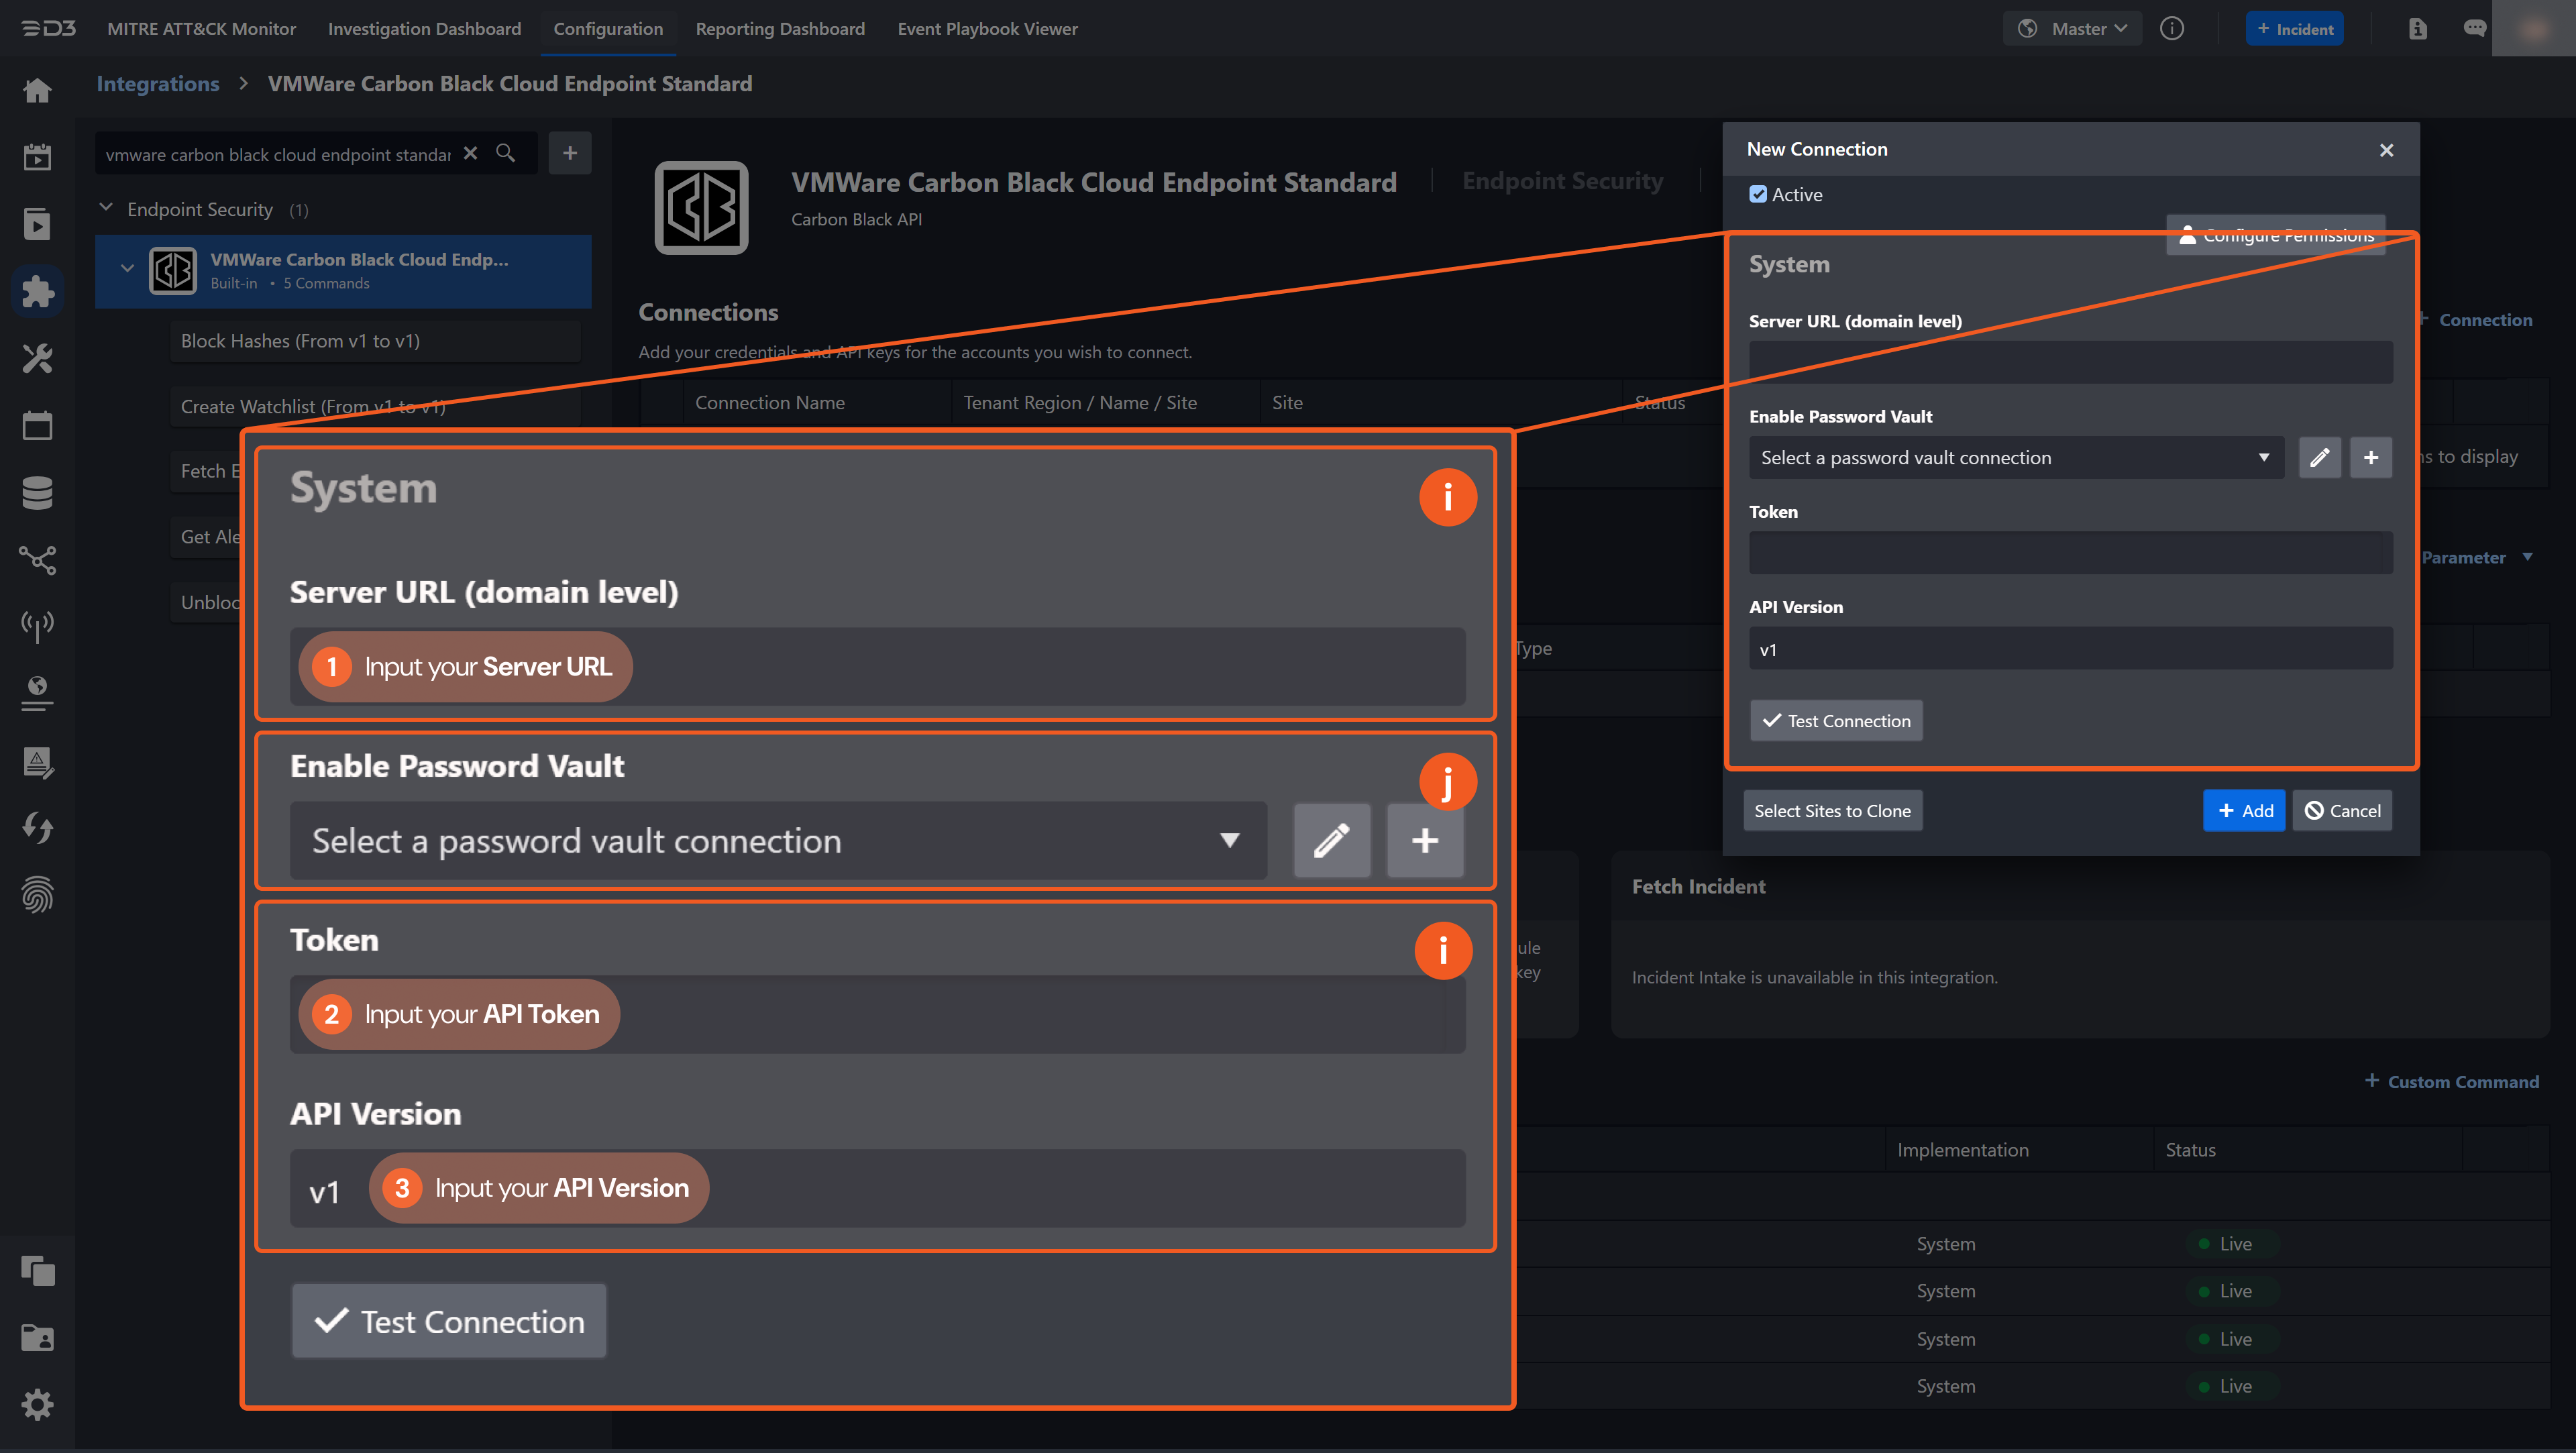
Task: Open the password vault connection dropdown
Action: (x=2015, y=458)
